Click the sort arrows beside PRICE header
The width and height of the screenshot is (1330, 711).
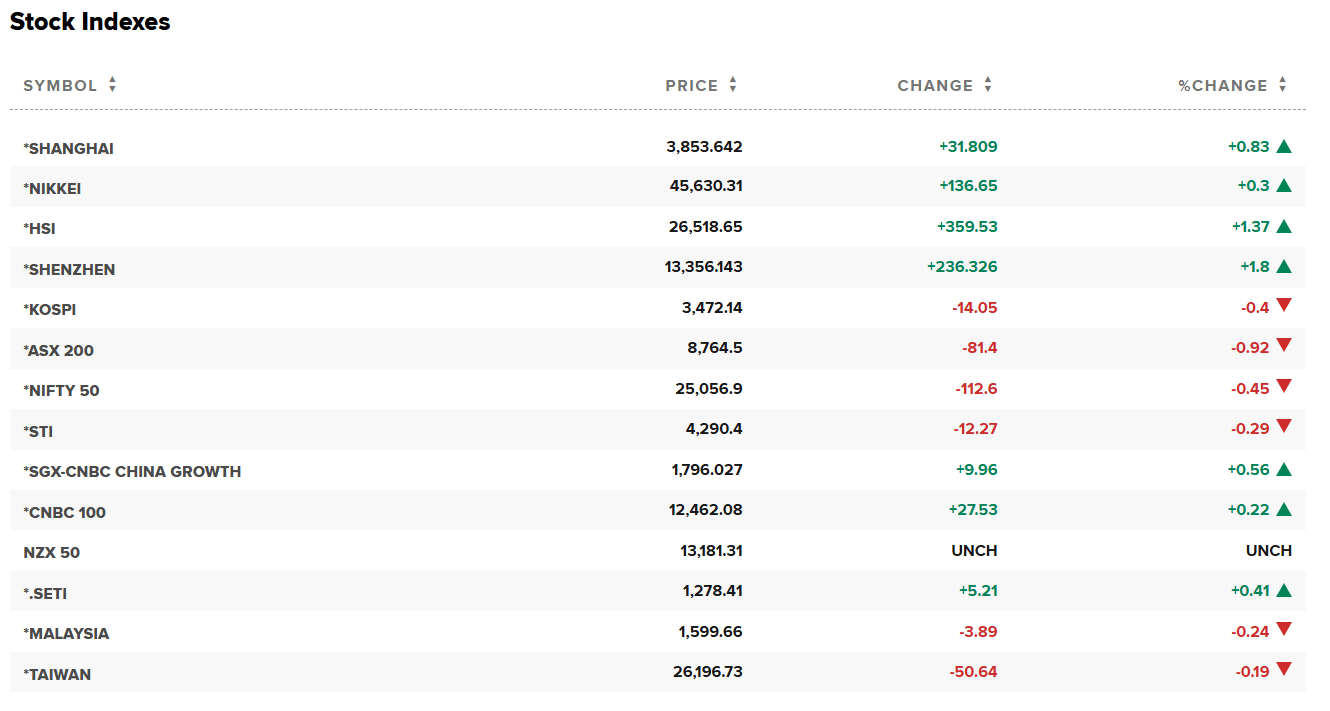[733, 85]
